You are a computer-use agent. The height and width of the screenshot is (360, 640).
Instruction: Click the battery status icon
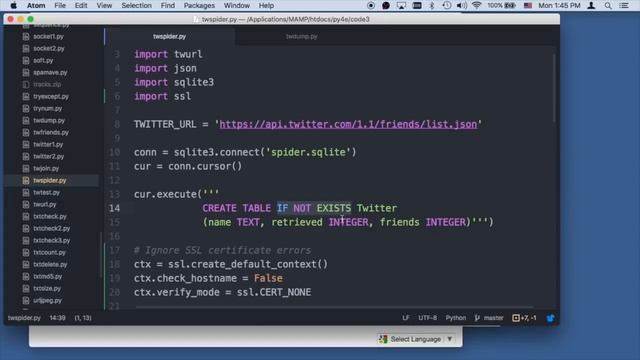511,5
